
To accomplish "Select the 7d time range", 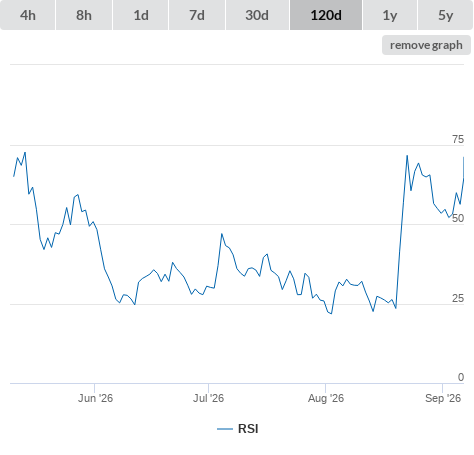I will [197, 15].
